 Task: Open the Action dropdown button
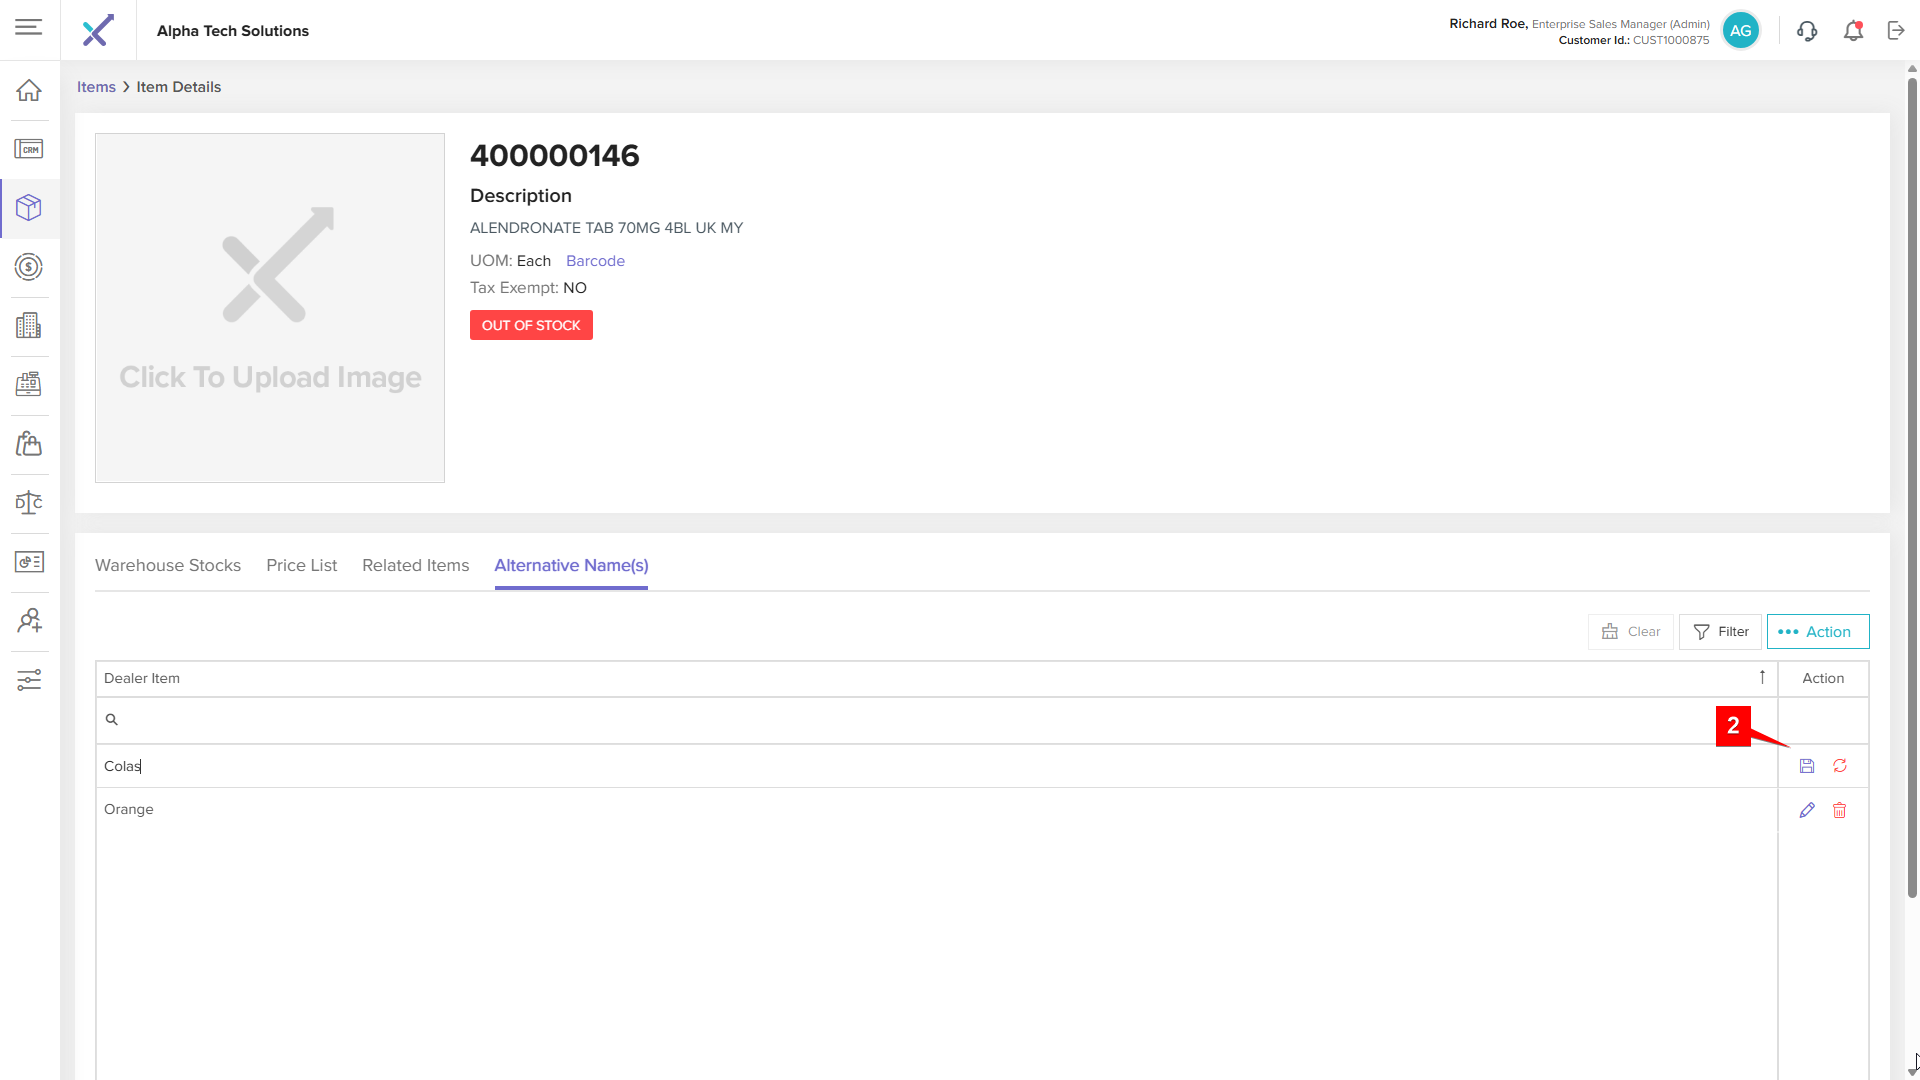(1817, 632)
